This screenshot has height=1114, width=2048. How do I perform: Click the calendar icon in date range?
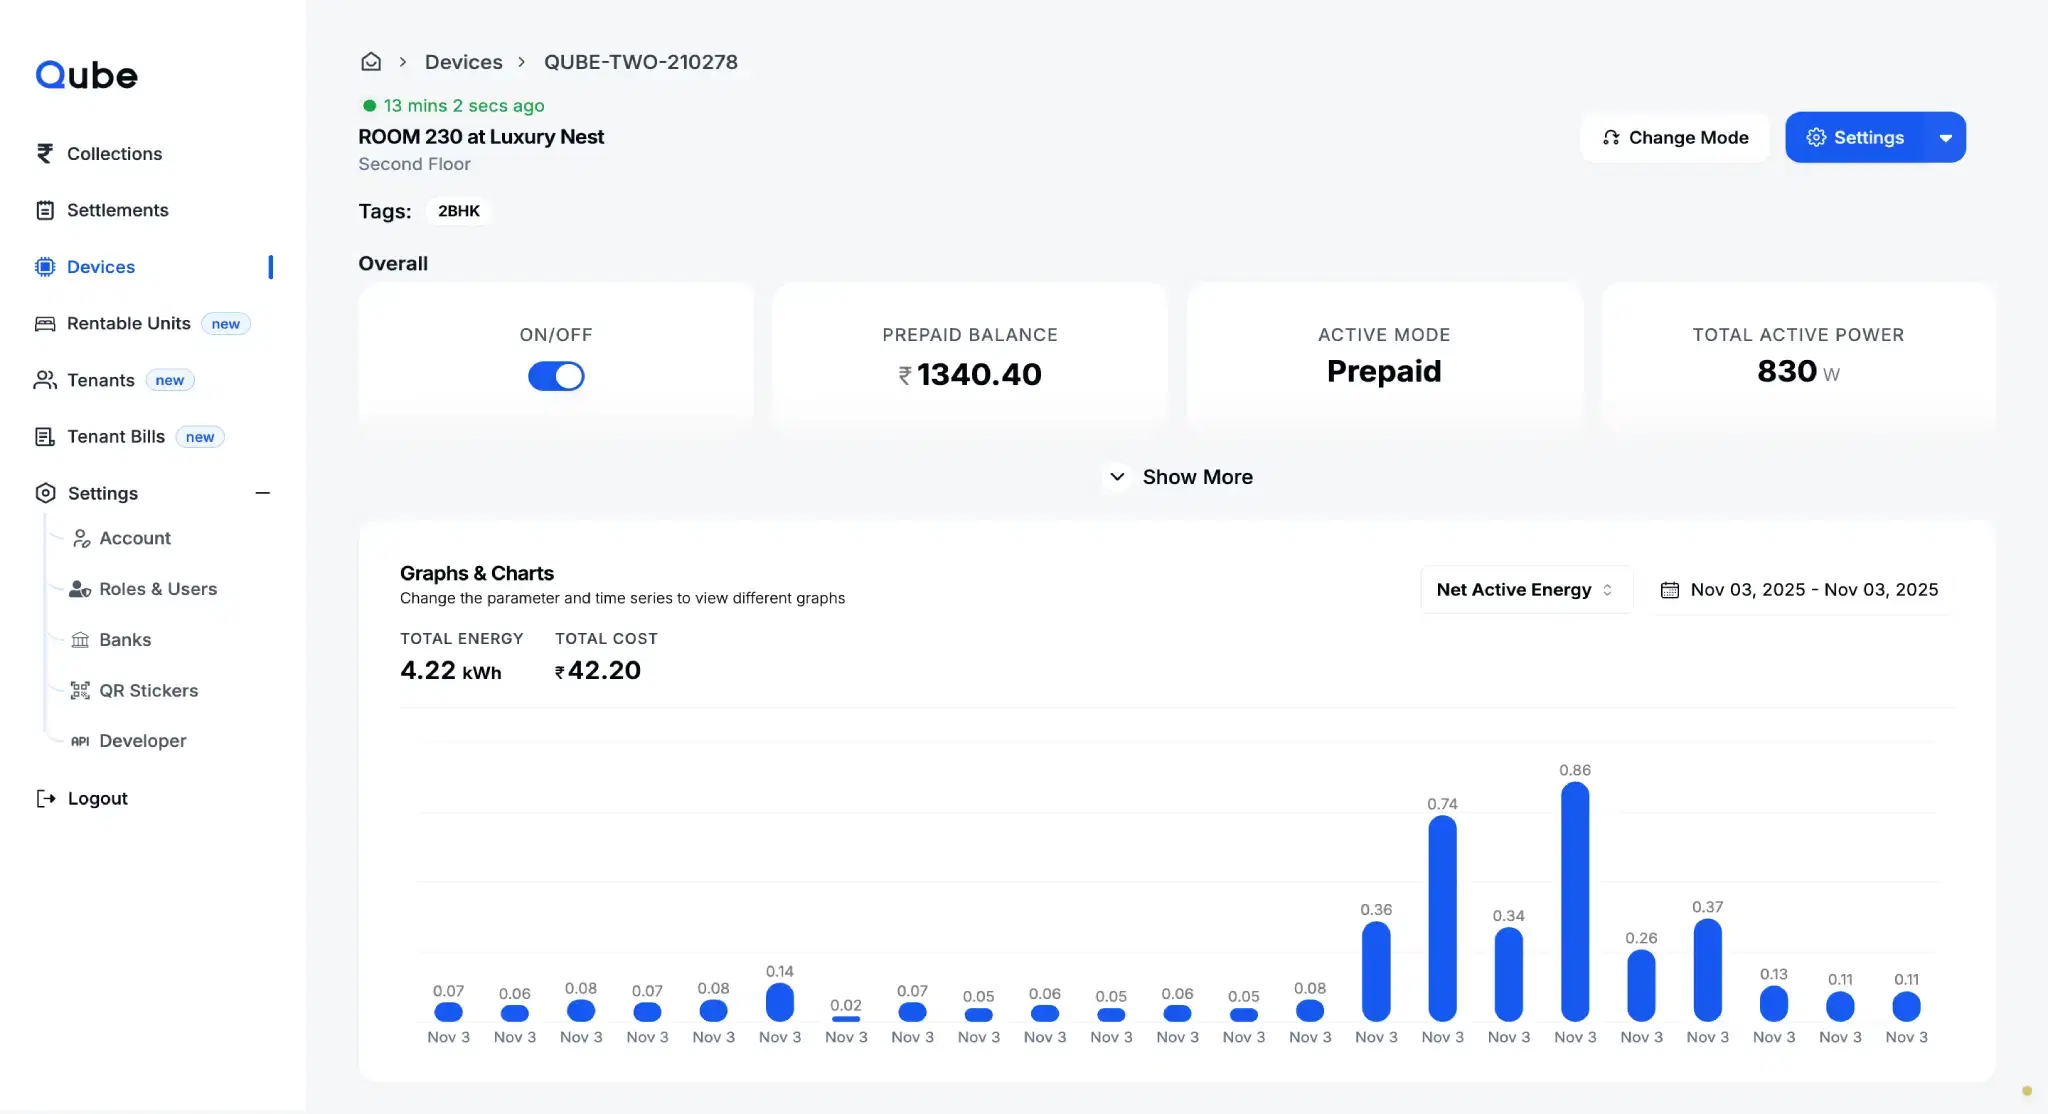1669,590
